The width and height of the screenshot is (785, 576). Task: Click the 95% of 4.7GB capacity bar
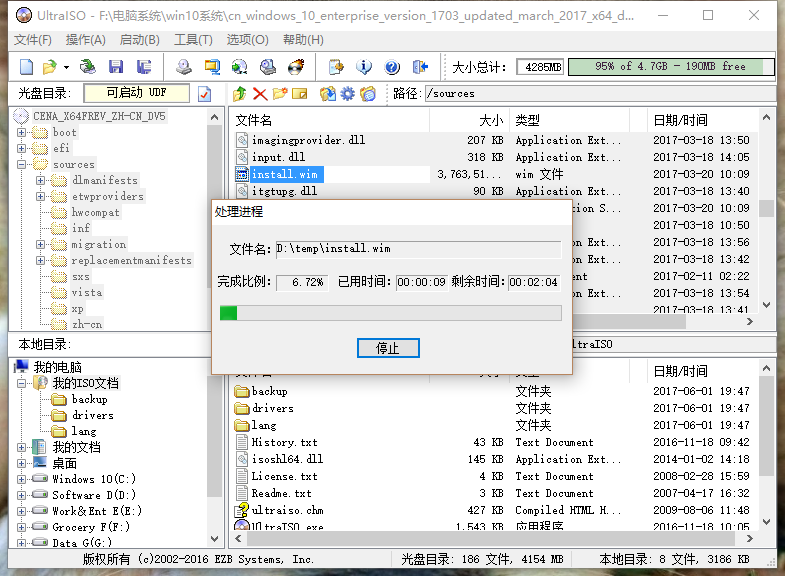pyautogui.click(x=671, y=67)
